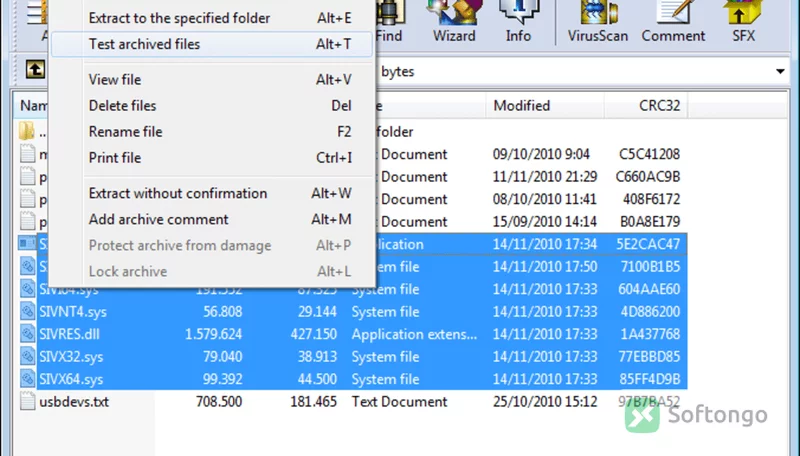
Task: Choose Extract without confirmation
Action: 212,193
